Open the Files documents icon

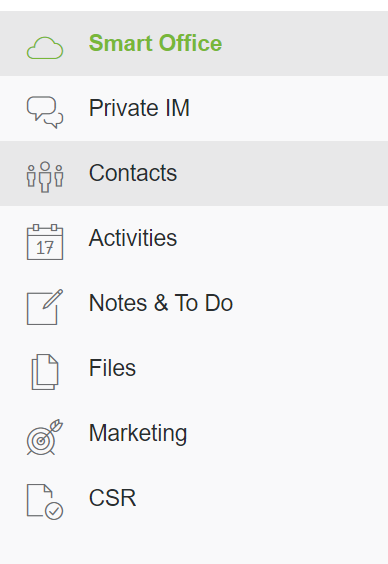(x=45, y=372)
